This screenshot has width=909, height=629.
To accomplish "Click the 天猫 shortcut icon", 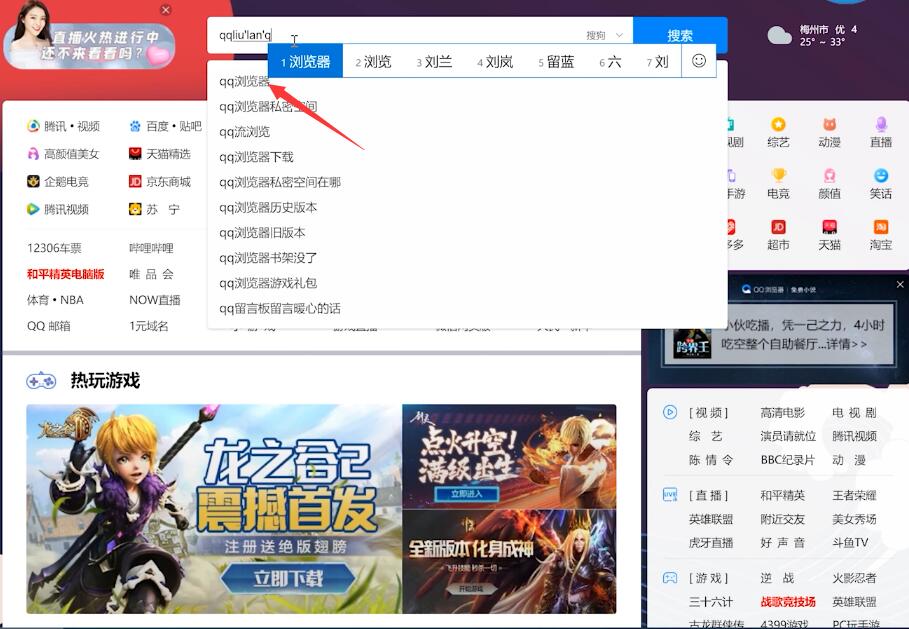I will (x=830, y=227).
